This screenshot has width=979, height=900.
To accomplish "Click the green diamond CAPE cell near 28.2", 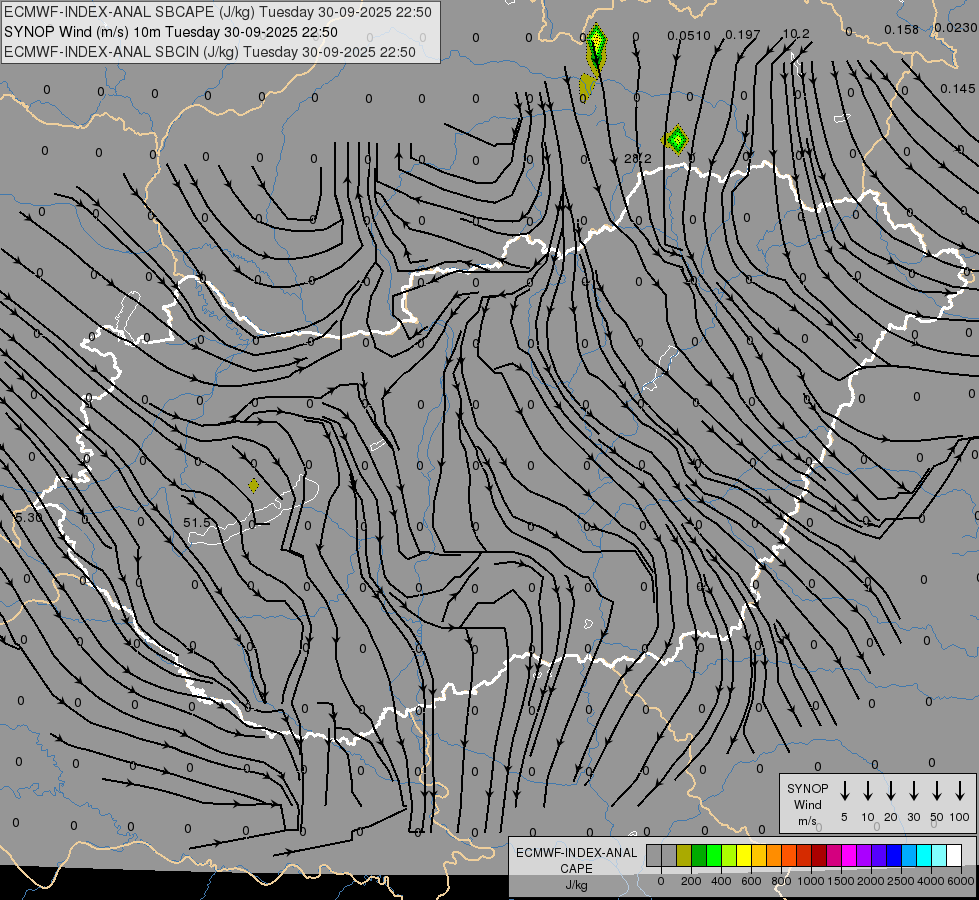I will [x=676, y=139].
